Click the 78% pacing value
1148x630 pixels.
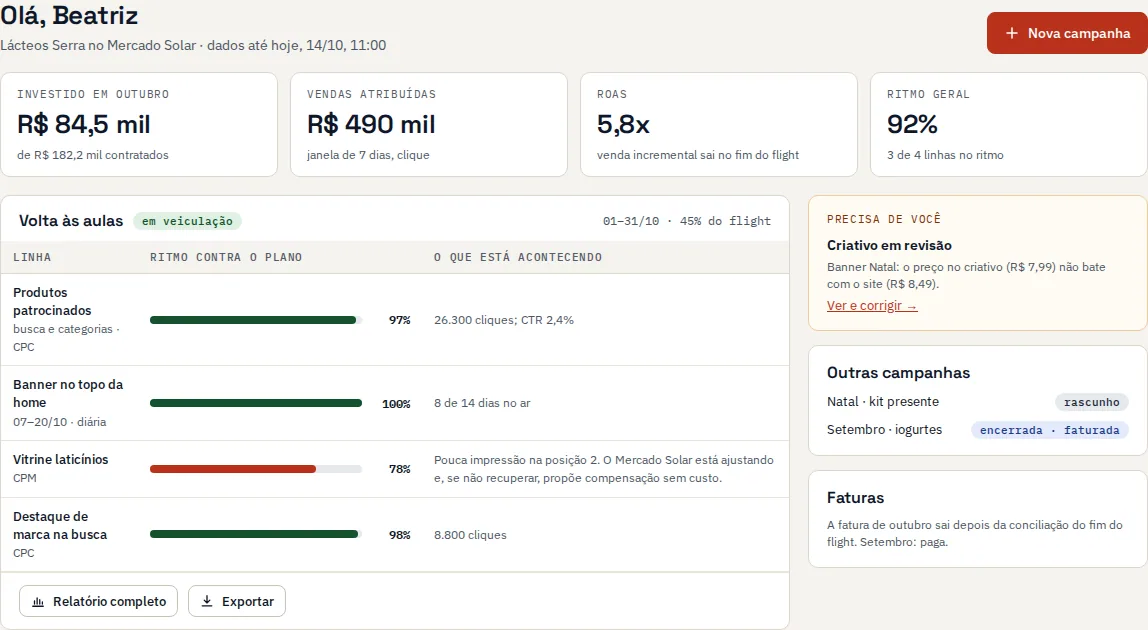click(x=400, y=469)
